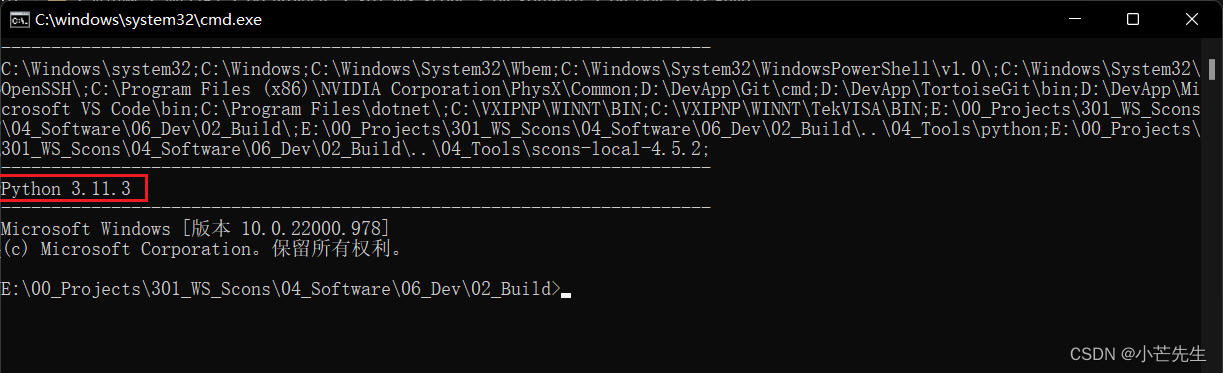Click the Python 3.11.3 version line
Viewport: 1223px width, 373px height.
click(66, 187)
